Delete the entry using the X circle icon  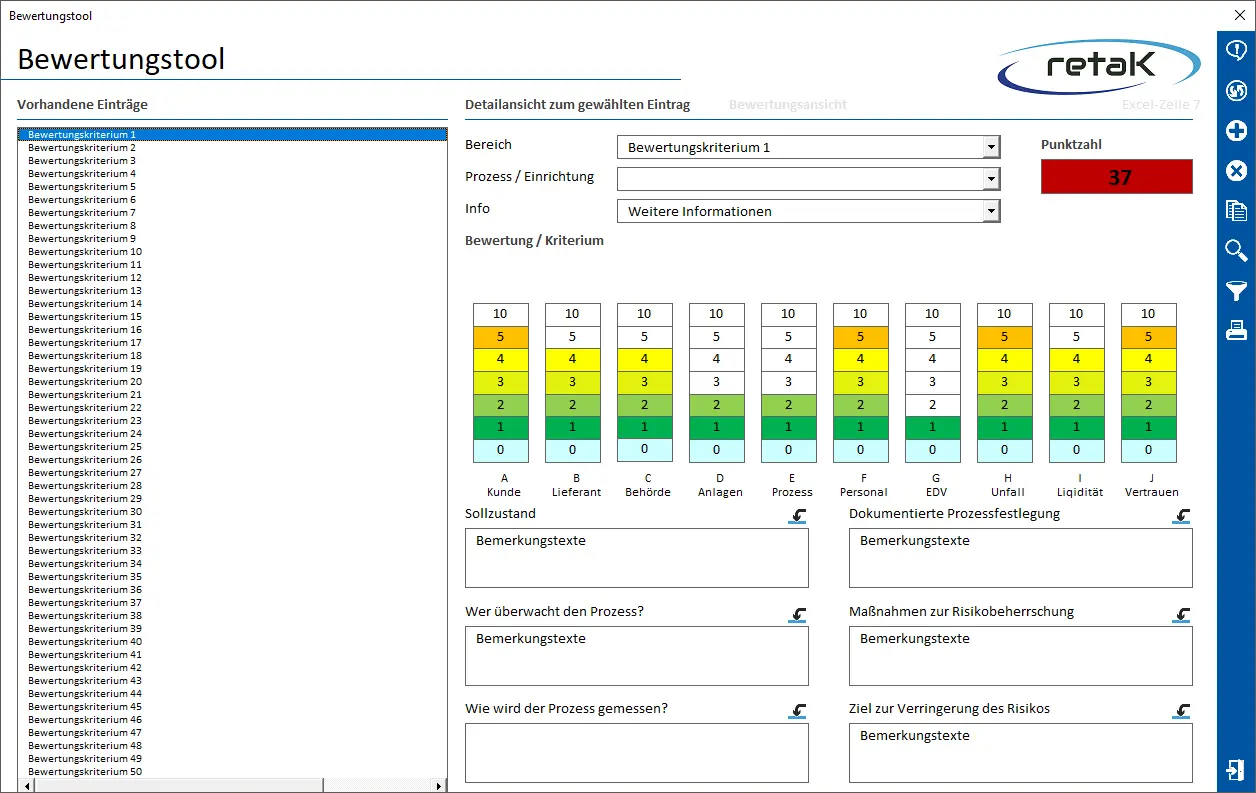point(1237,171)
